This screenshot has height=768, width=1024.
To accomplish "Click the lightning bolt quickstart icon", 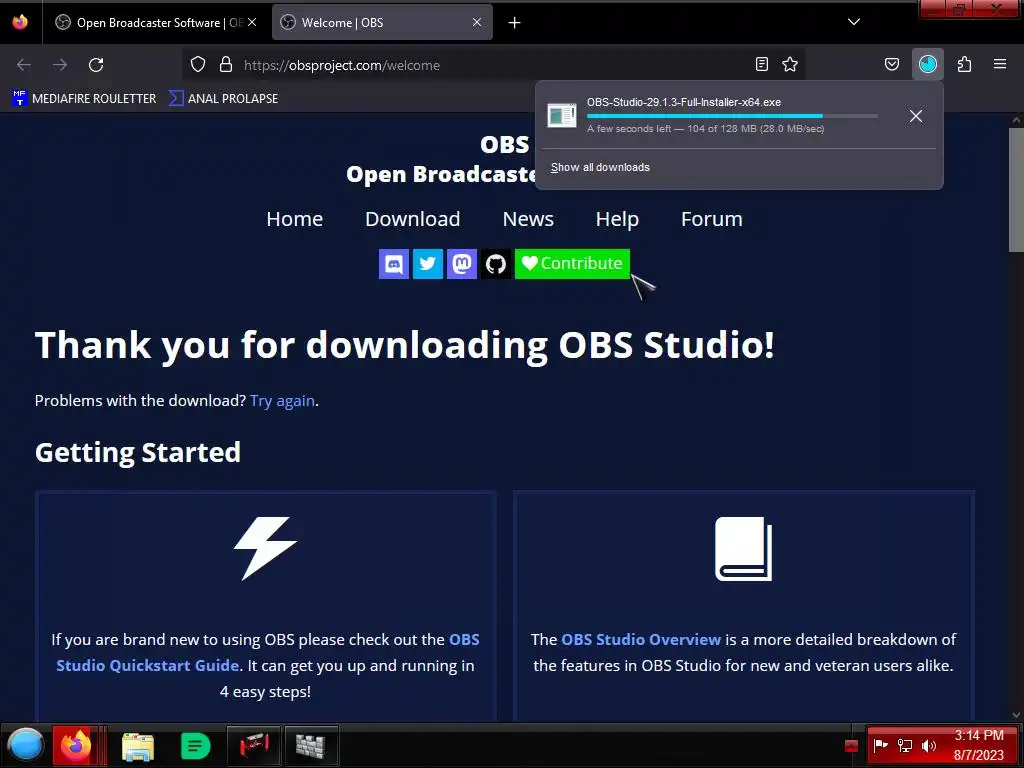I will click(x=265, y=549).
